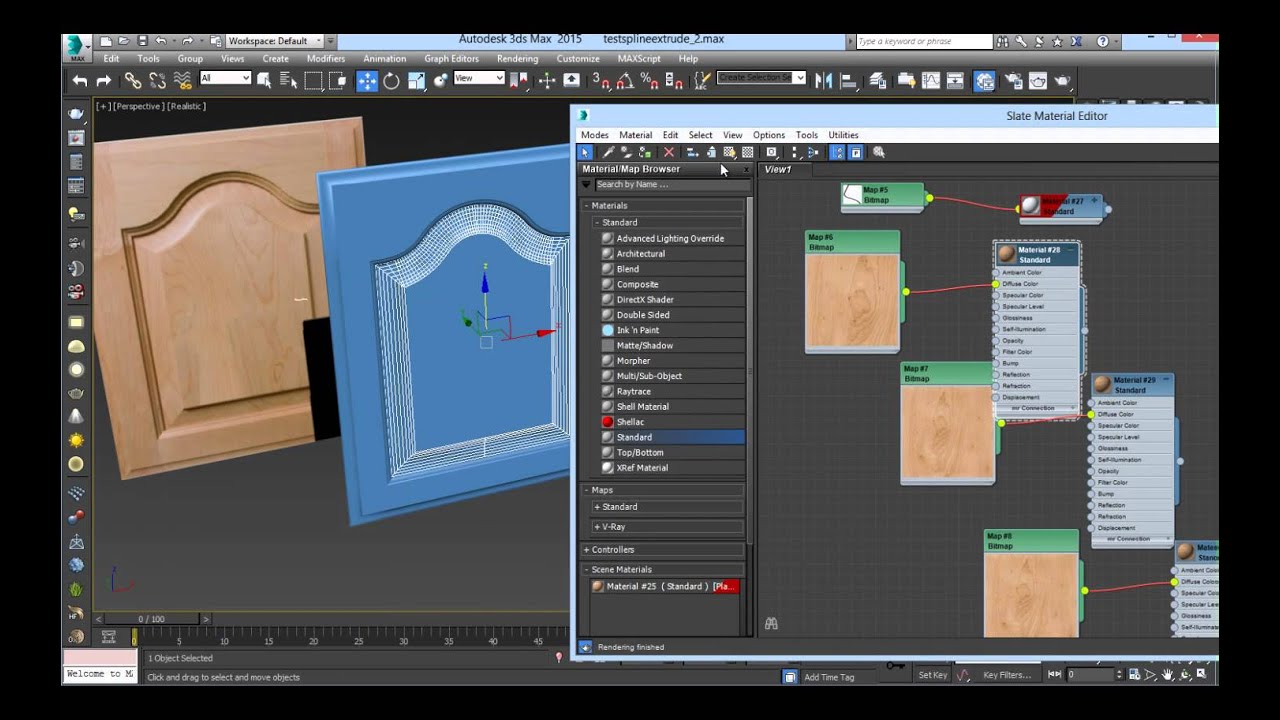Screen dimensions: 1280x720
Task: Open the View reference coordinate dropdown
Action: click(479, 78)
